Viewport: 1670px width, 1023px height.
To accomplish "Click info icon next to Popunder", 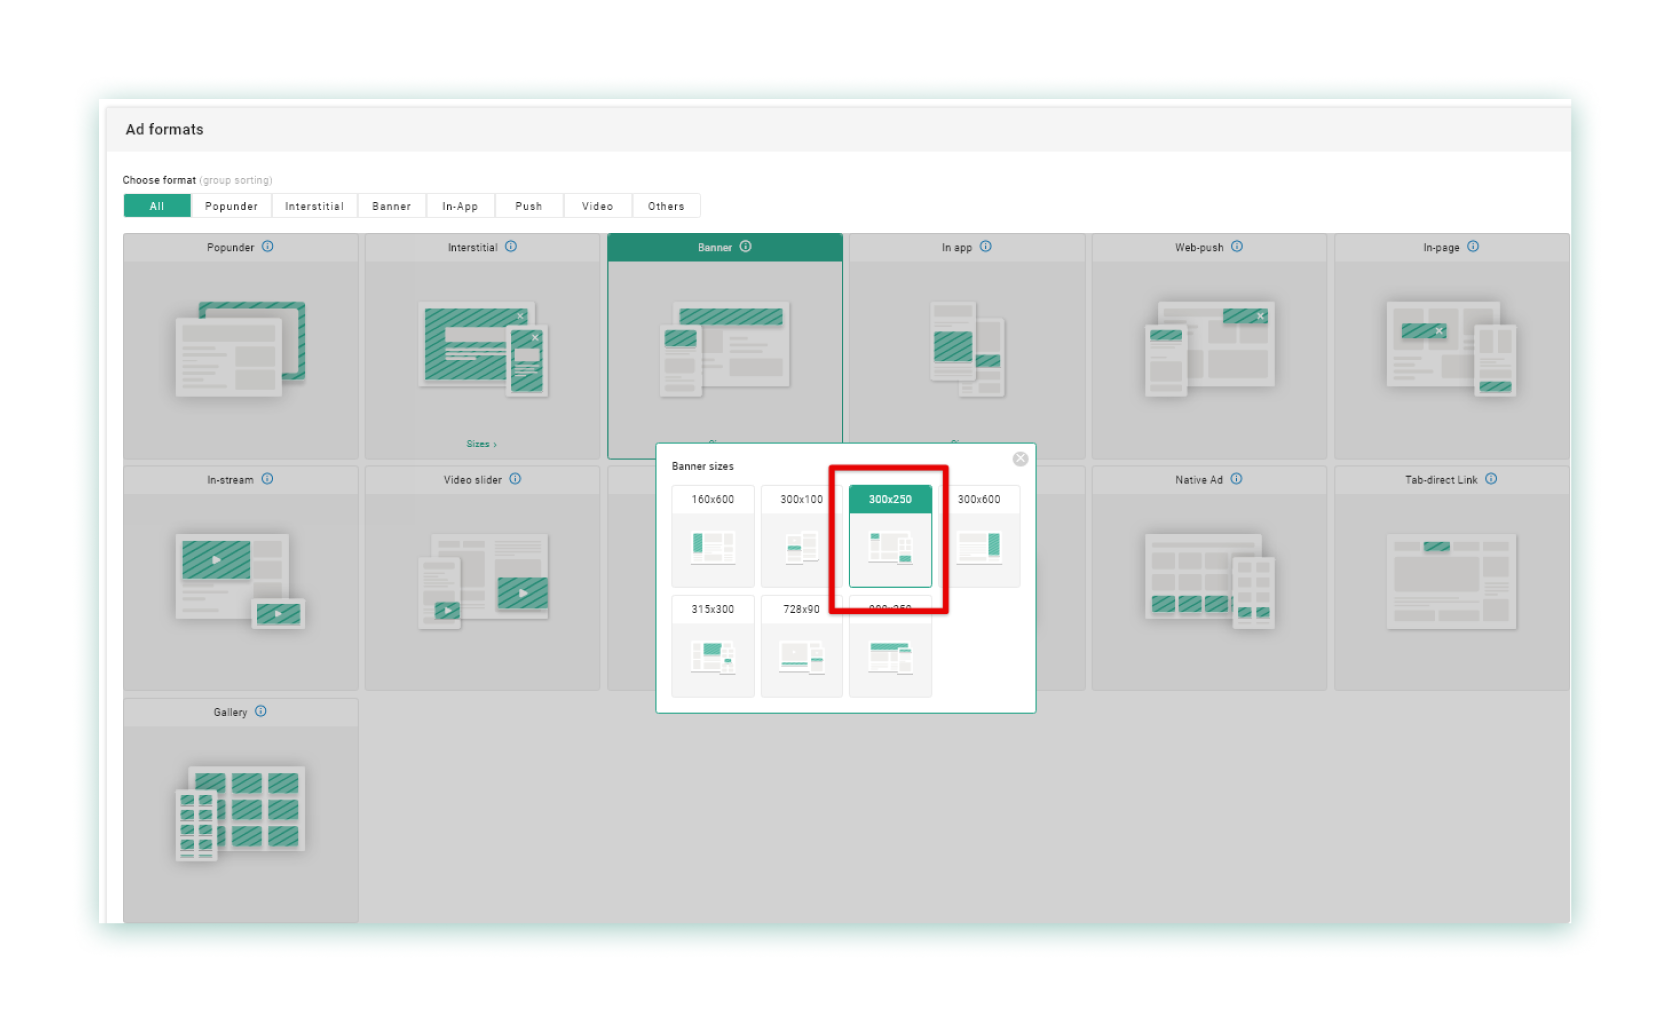I will point(268,247).
